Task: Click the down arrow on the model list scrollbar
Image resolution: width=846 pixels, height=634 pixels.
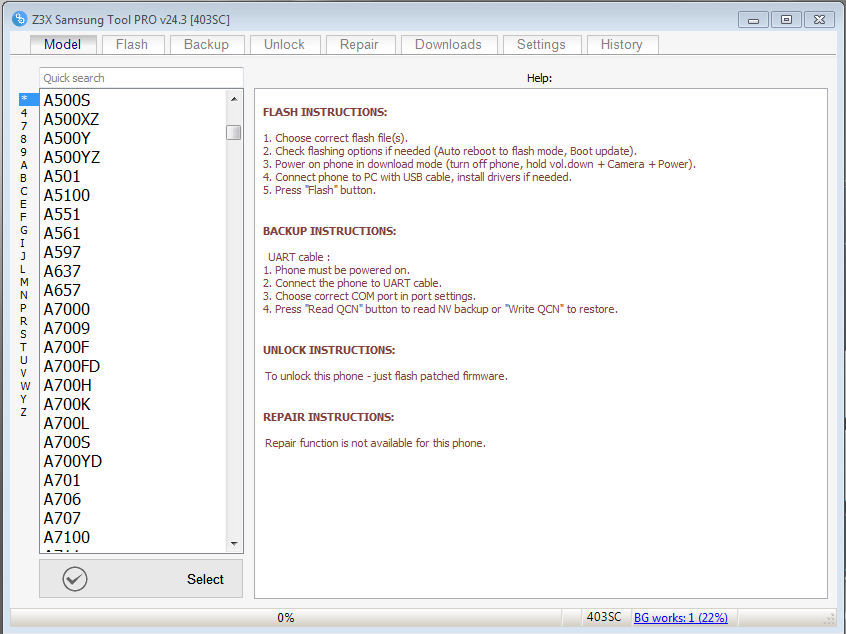Action: [x=233, y=543]
